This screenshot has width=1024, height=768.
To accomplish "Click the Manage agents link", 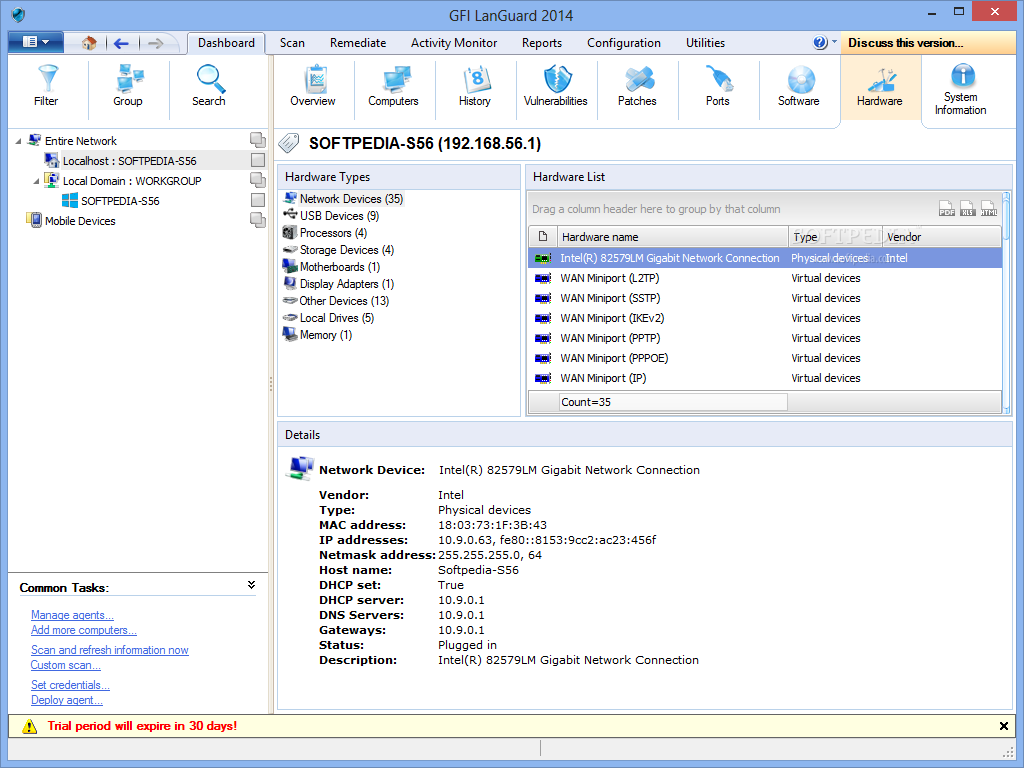I will point(72,615).
